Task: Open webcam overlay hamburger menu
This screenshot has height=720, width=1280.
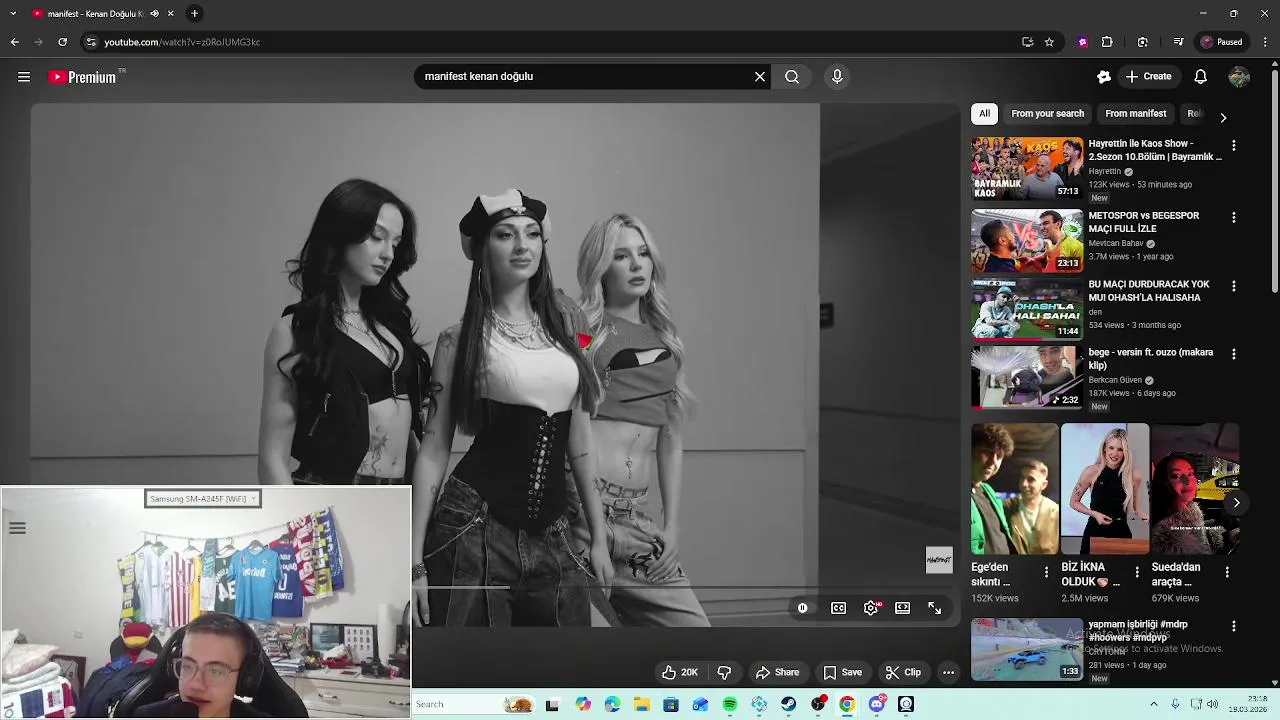Action: [x=17, y=528]
